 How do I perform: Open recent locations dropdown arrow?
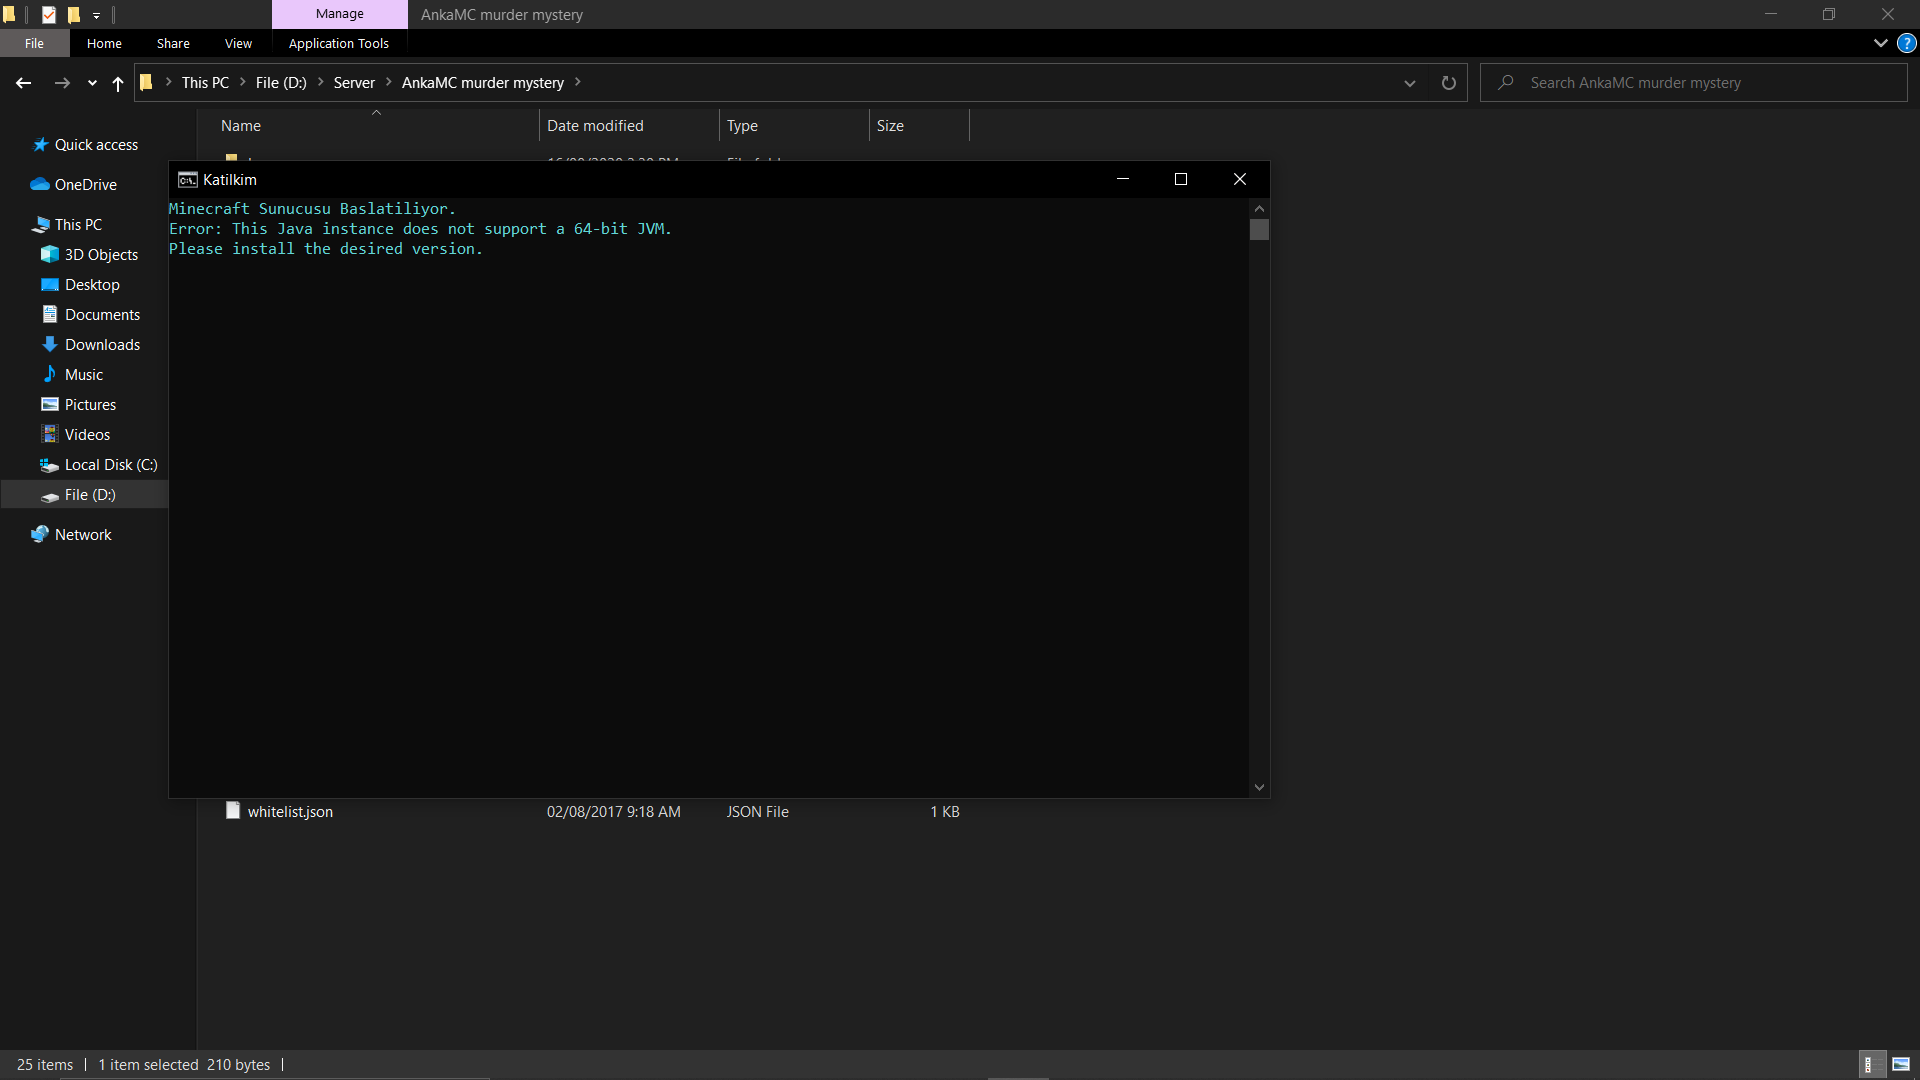[92, 83]
